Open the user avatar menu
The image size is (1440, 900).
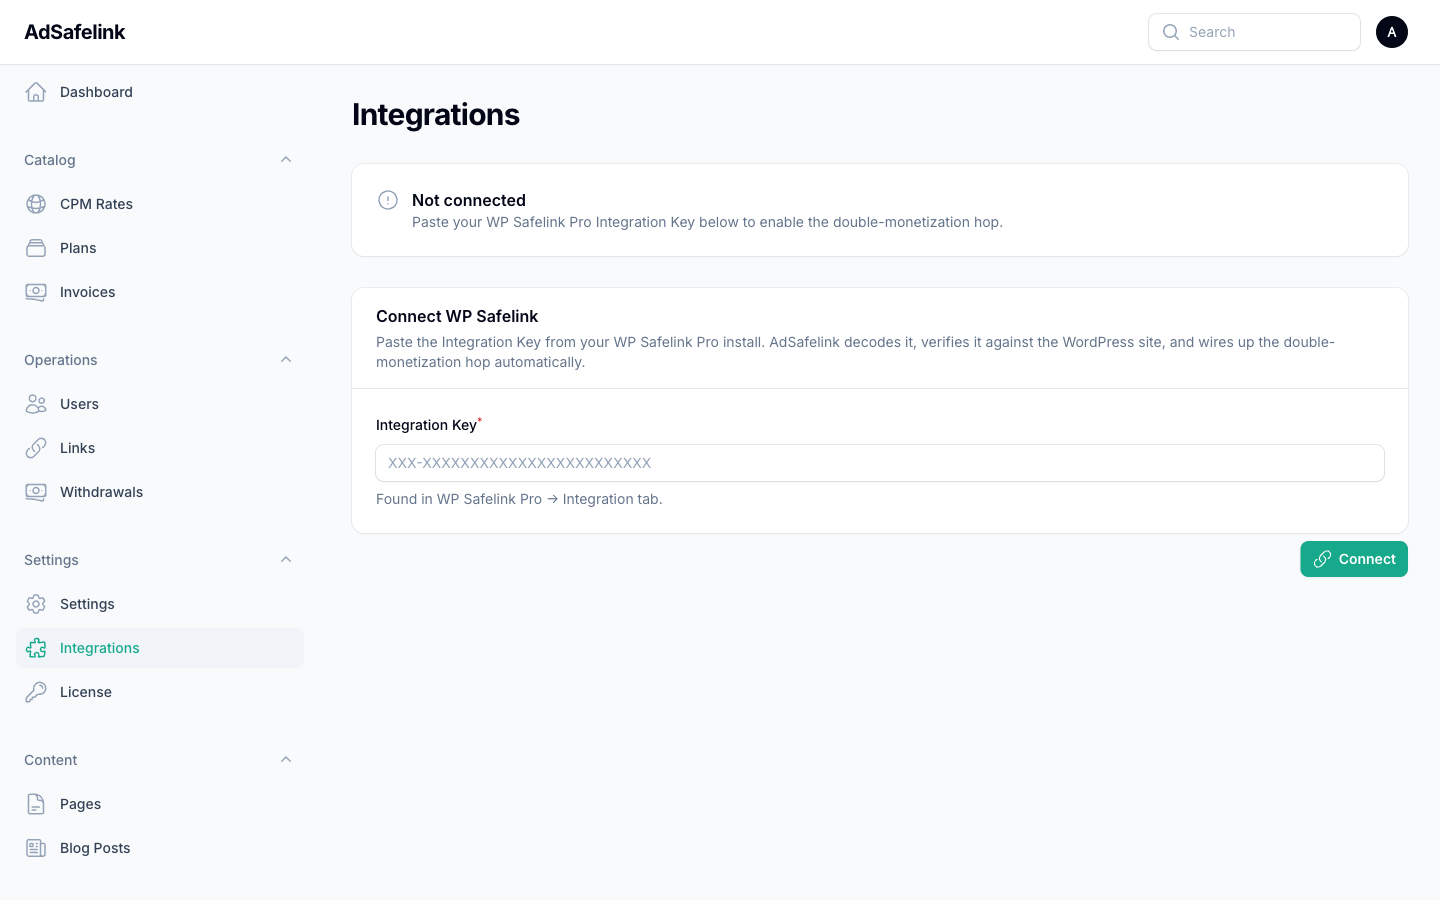pos(1392,32)
